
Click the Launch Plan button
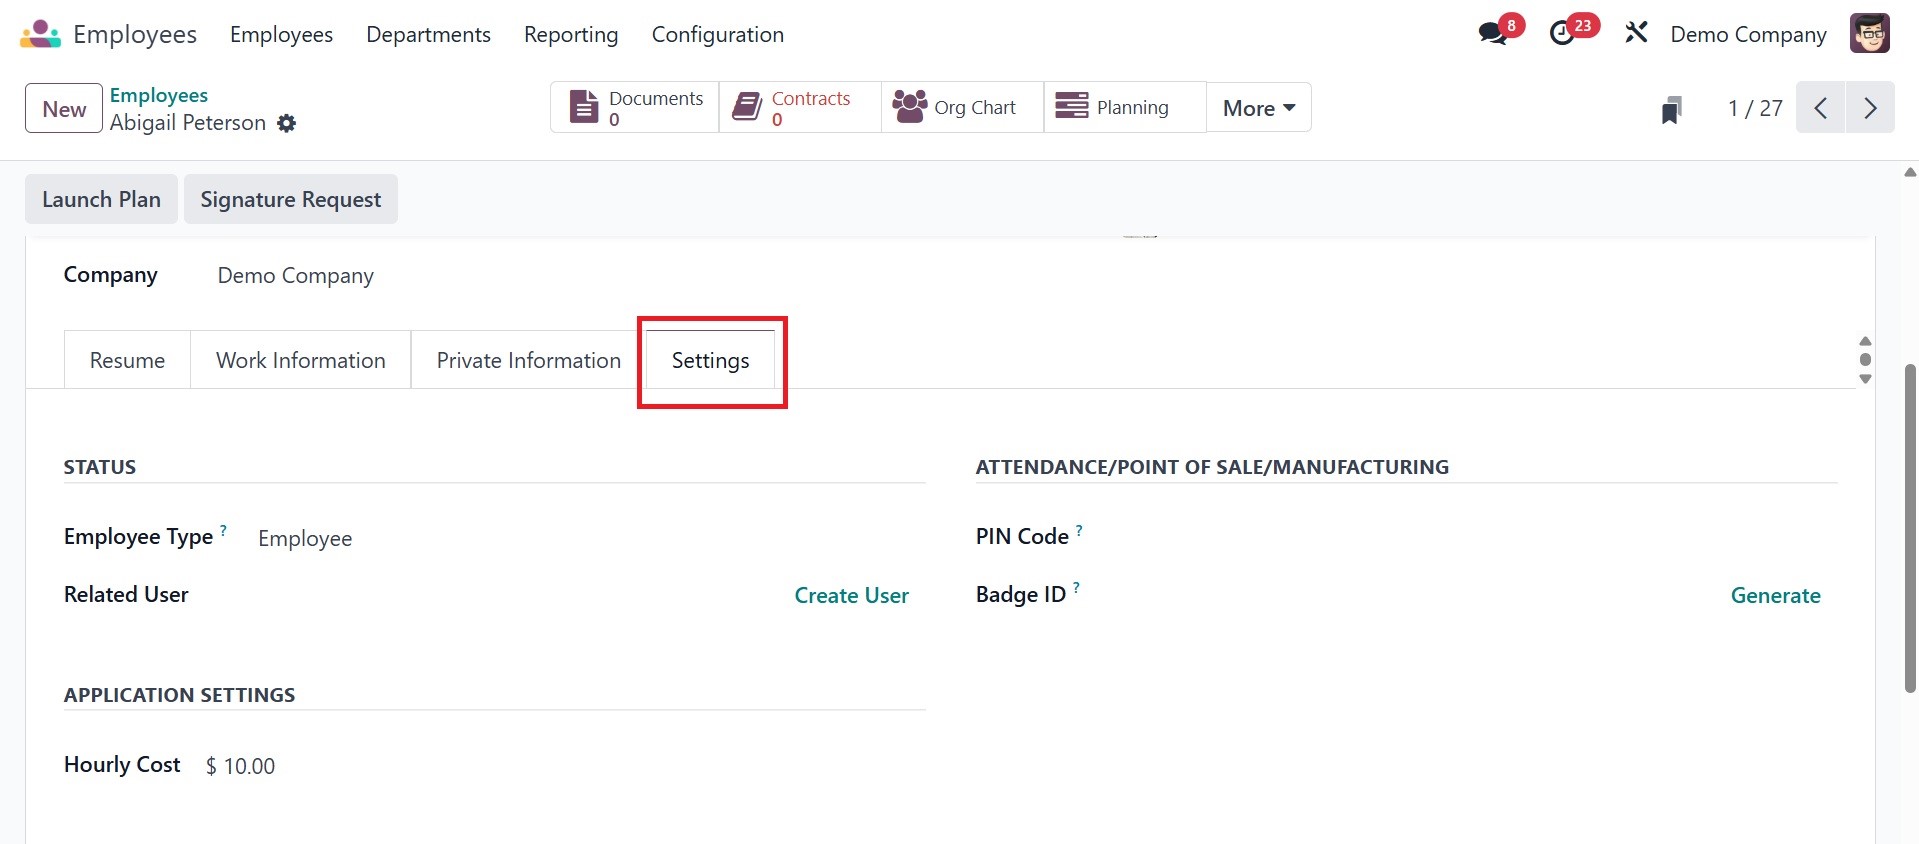(101, 199)
